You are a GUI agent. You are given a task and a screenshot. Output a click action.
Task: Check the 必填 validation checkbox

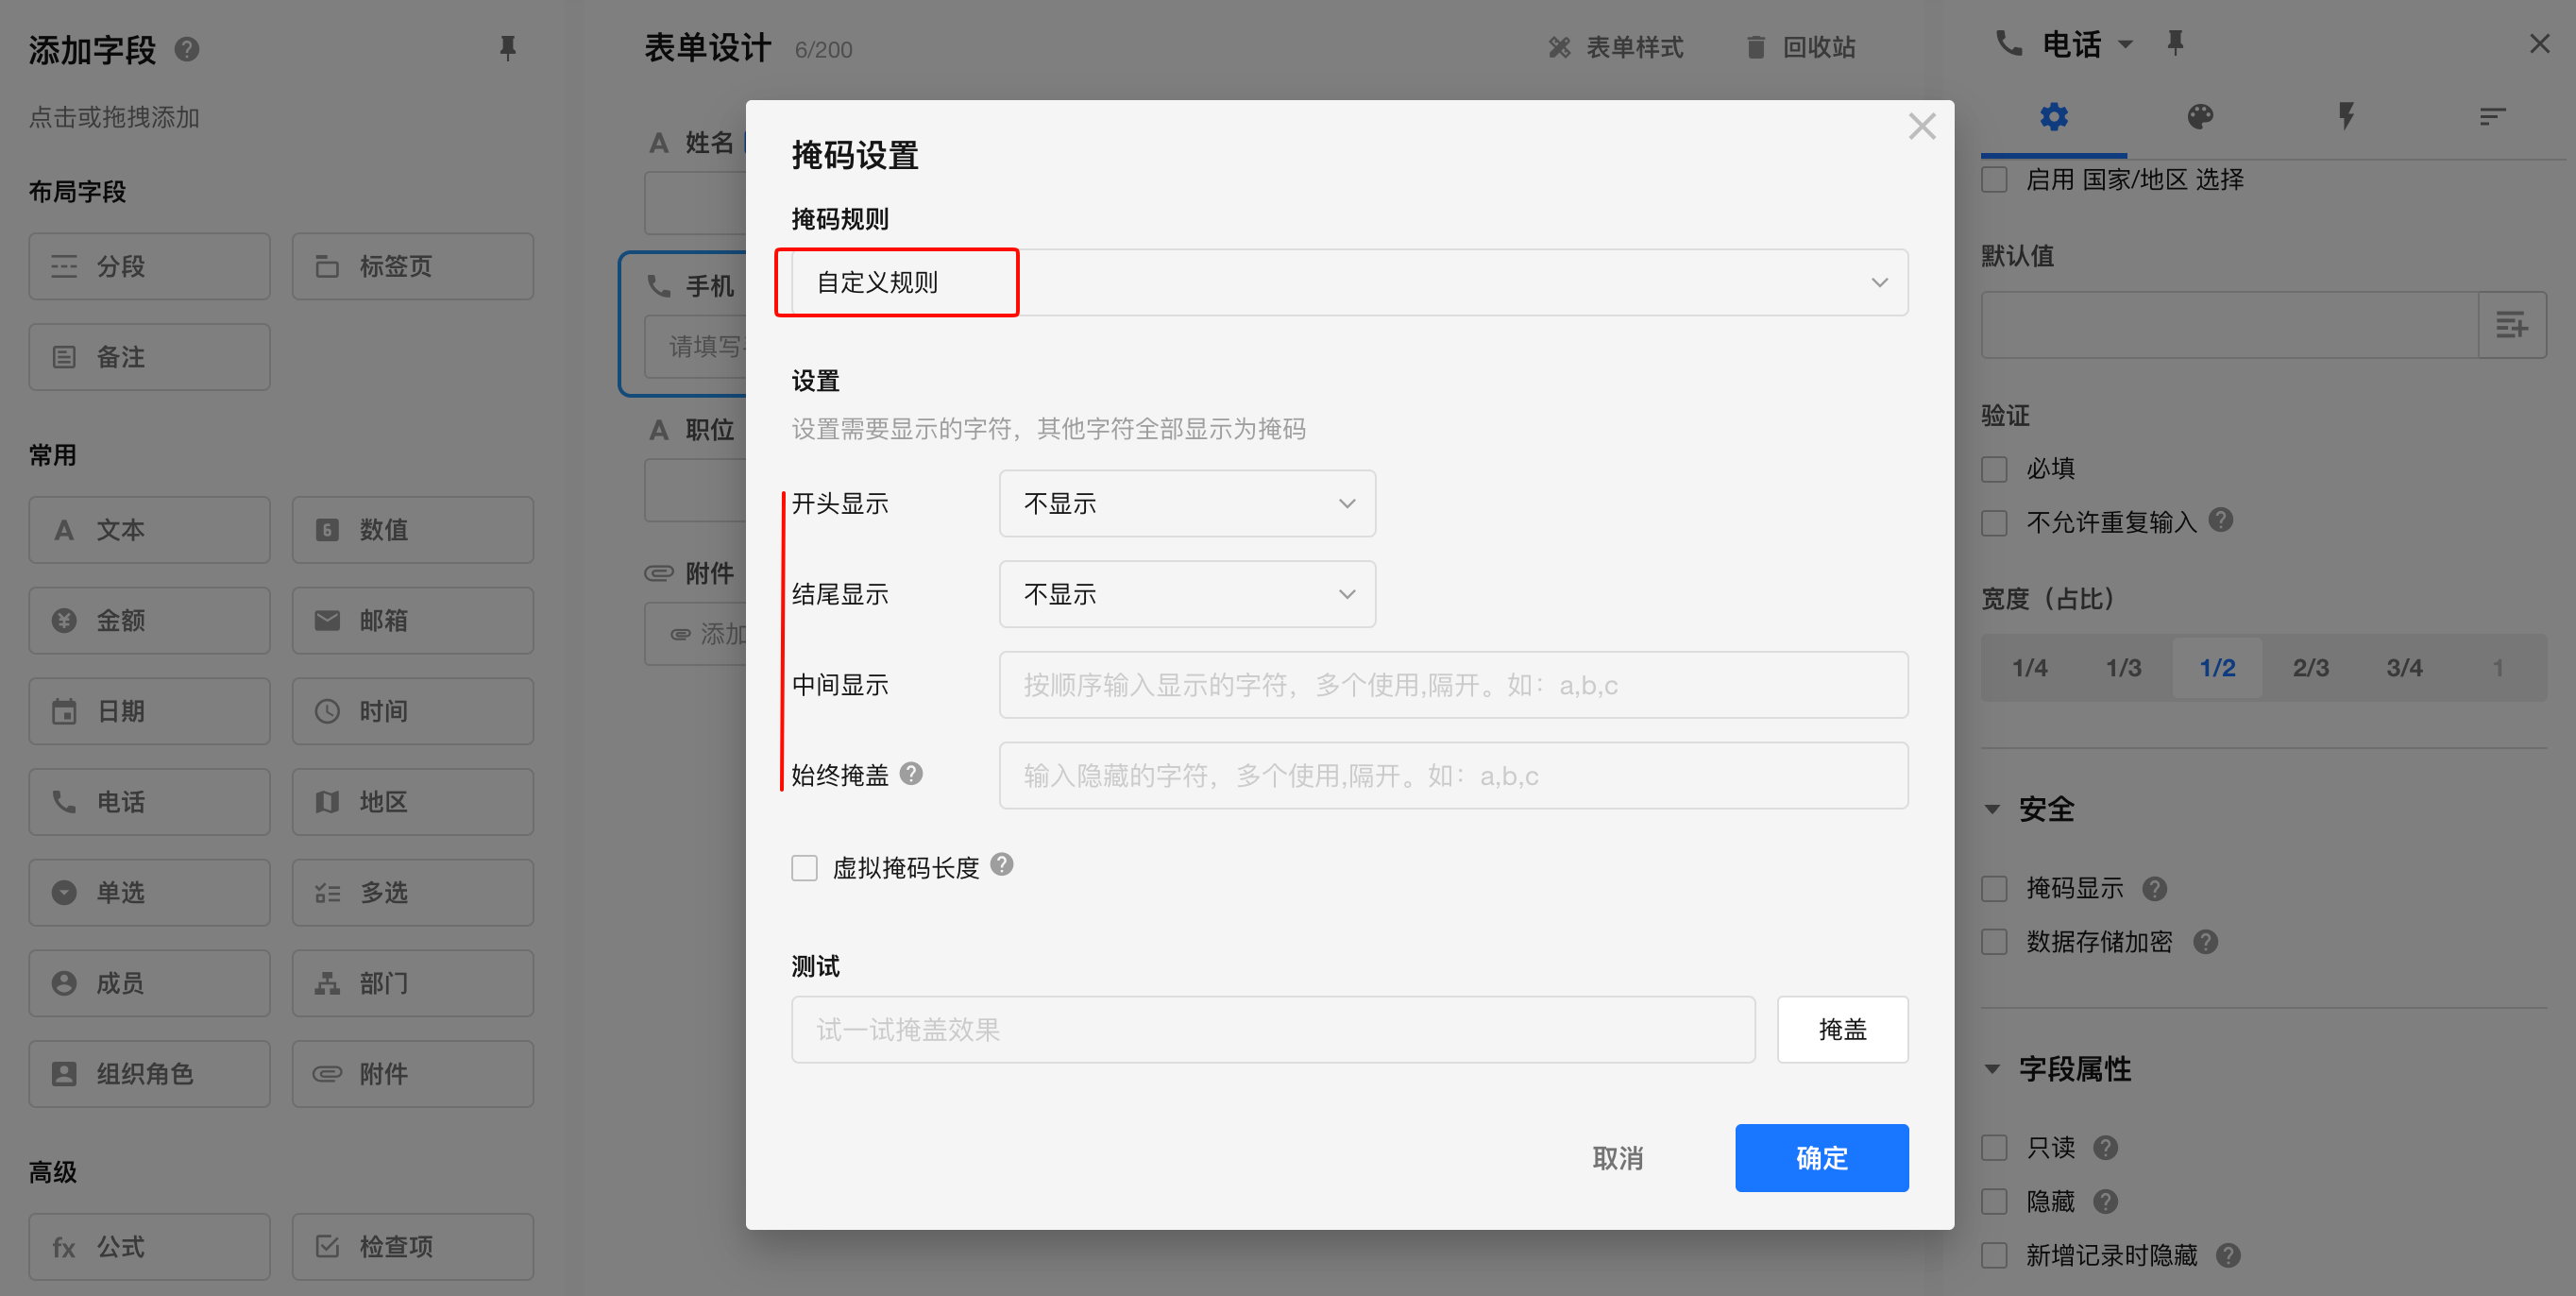coord(1995,469)
